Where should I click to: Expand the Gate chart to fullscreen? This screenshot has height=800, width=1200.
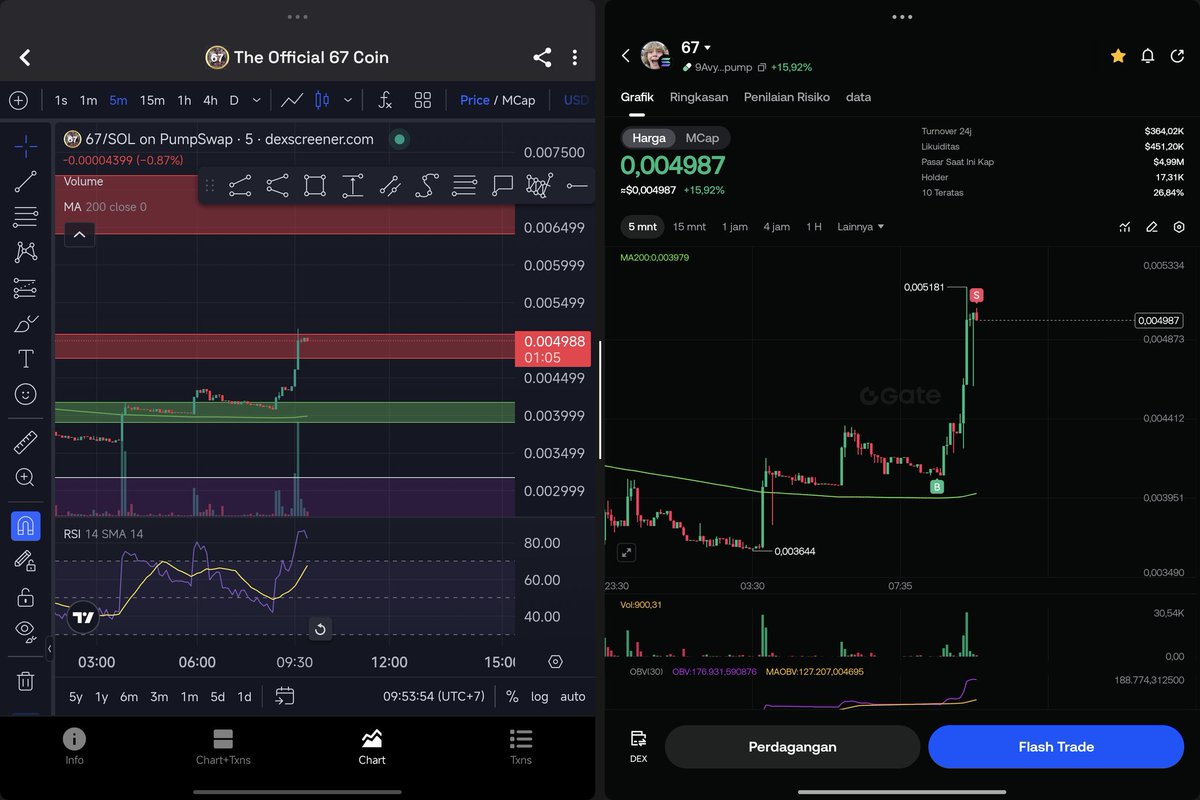[626, 552]
